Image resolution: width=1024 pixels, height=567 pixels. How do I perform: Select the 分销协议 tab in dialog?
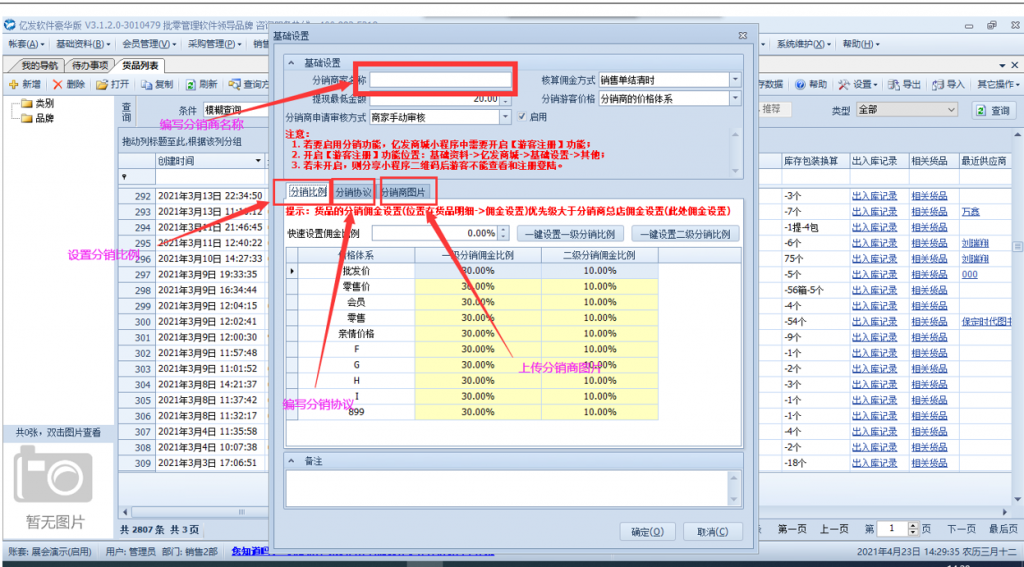353,192
